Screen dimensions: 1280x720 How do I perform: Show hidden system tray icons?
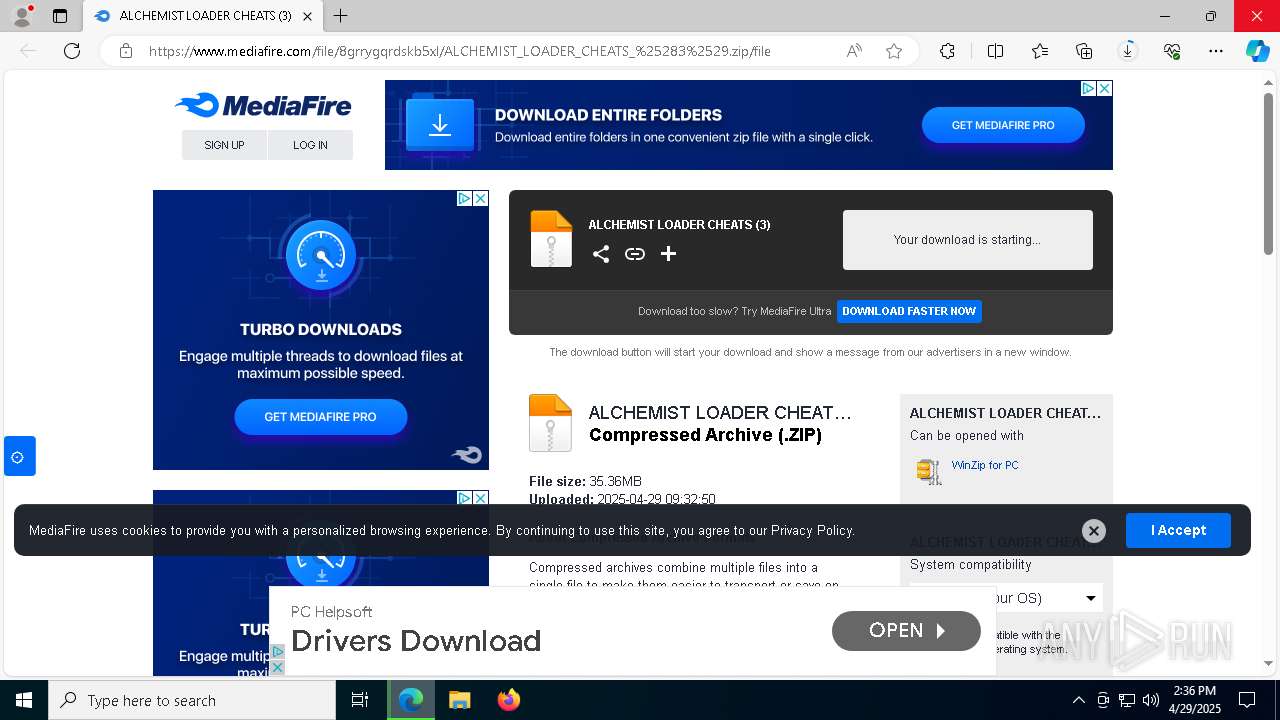coord(1078,700)
